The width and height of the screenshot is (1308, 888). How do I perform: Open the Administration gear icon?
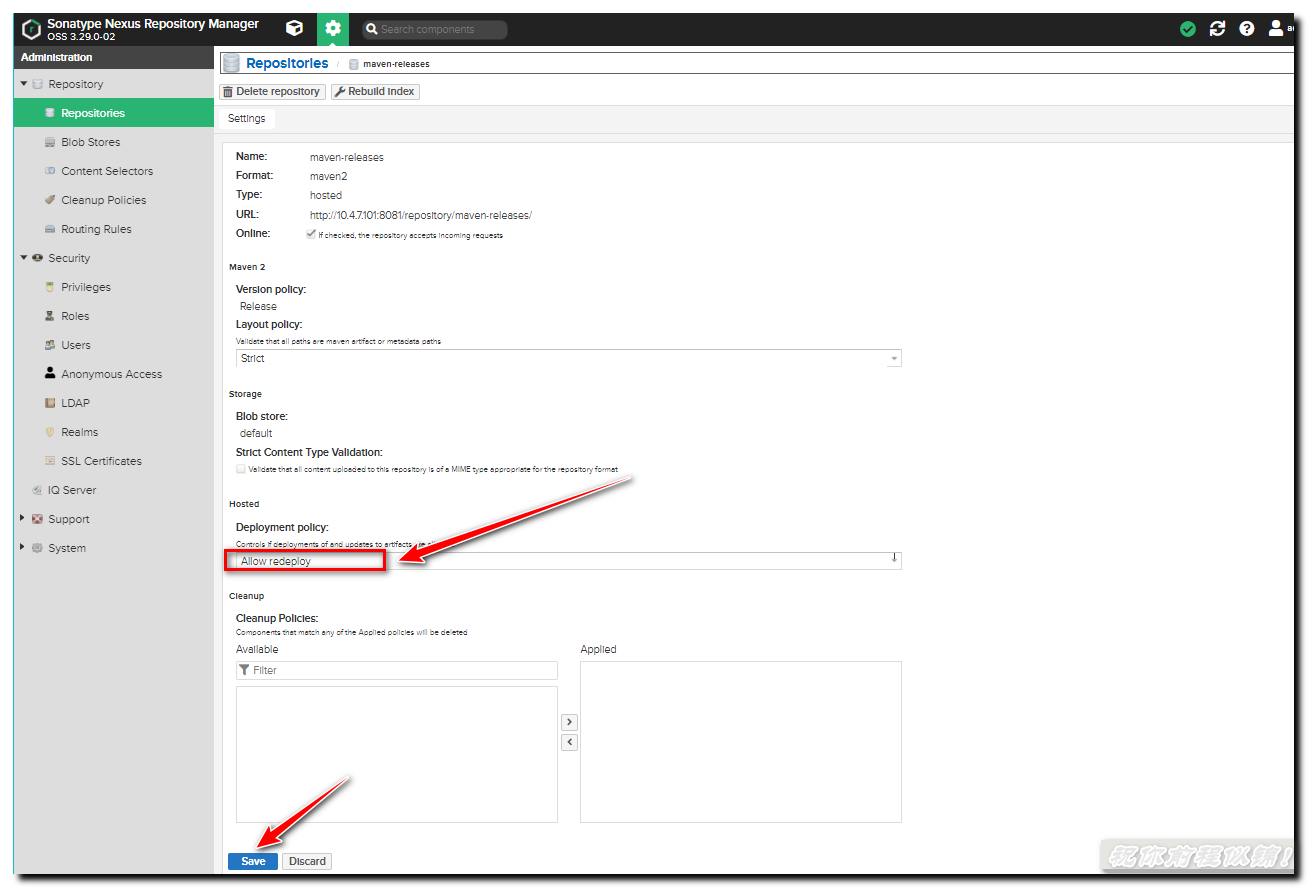click(x=333, y=29)
